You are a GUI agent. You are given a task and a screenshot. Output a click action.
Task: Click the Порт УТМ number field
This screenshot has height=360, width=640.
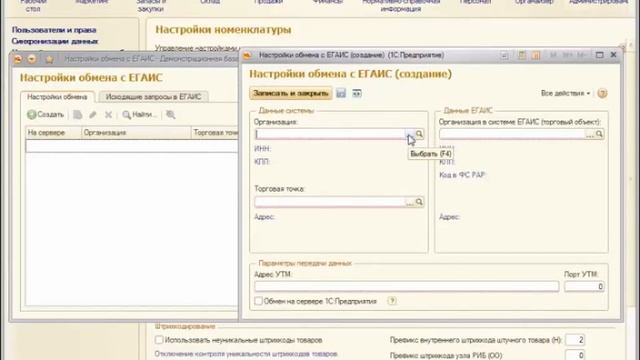(584, 287)
